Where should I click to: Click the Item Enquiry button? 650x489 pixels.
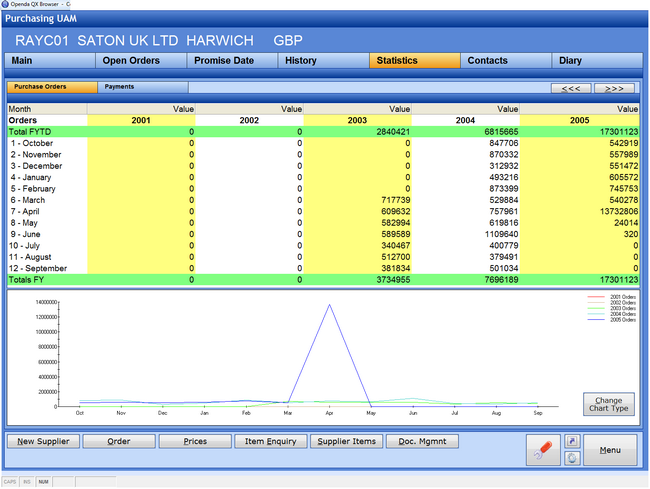coord(271,441)
